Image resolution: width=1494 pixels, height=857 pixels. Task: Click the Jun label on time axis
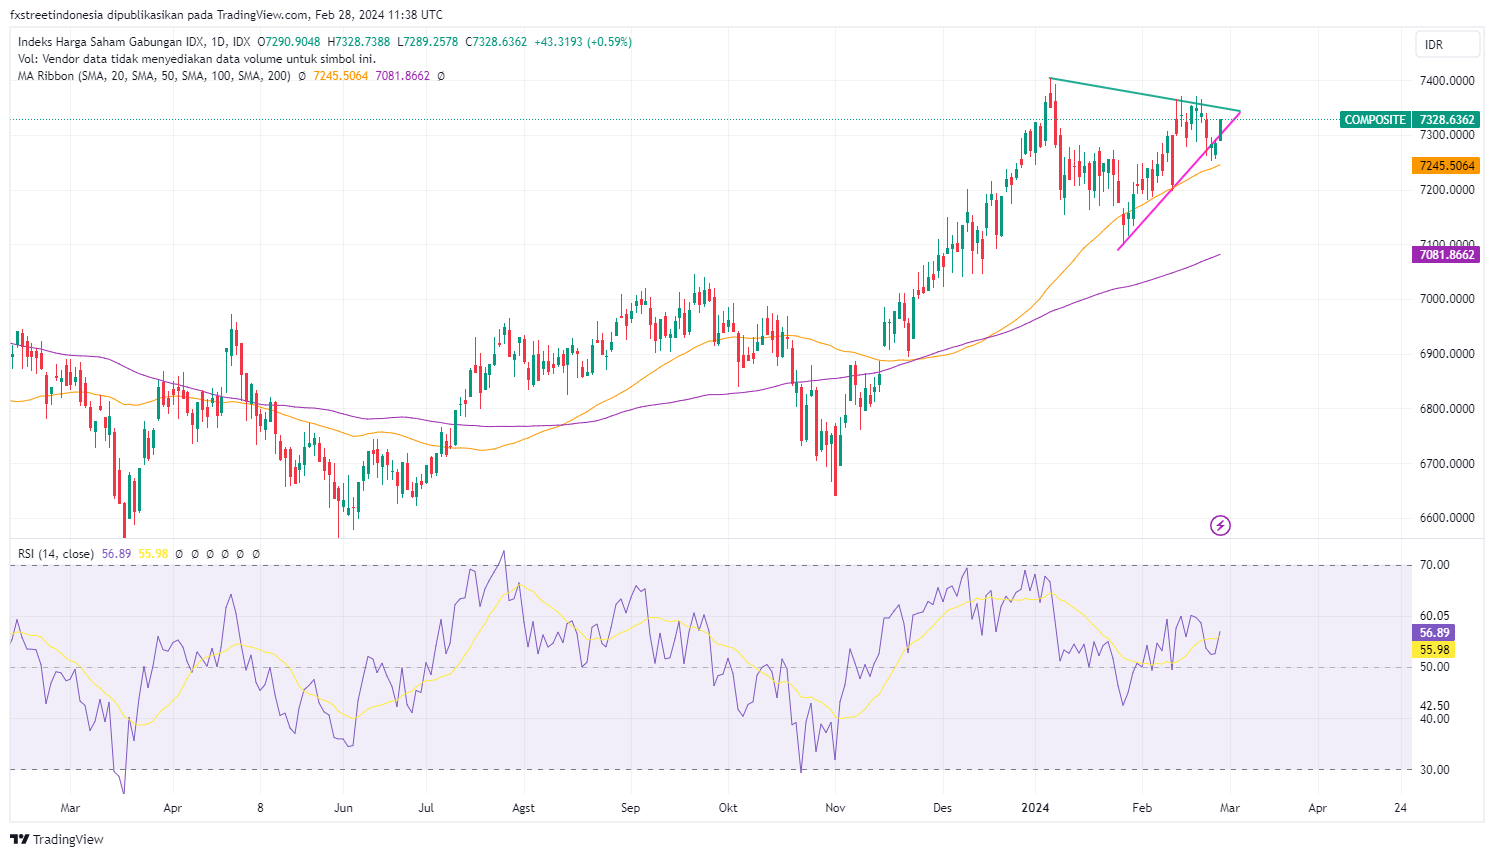[x=343, y=808]
